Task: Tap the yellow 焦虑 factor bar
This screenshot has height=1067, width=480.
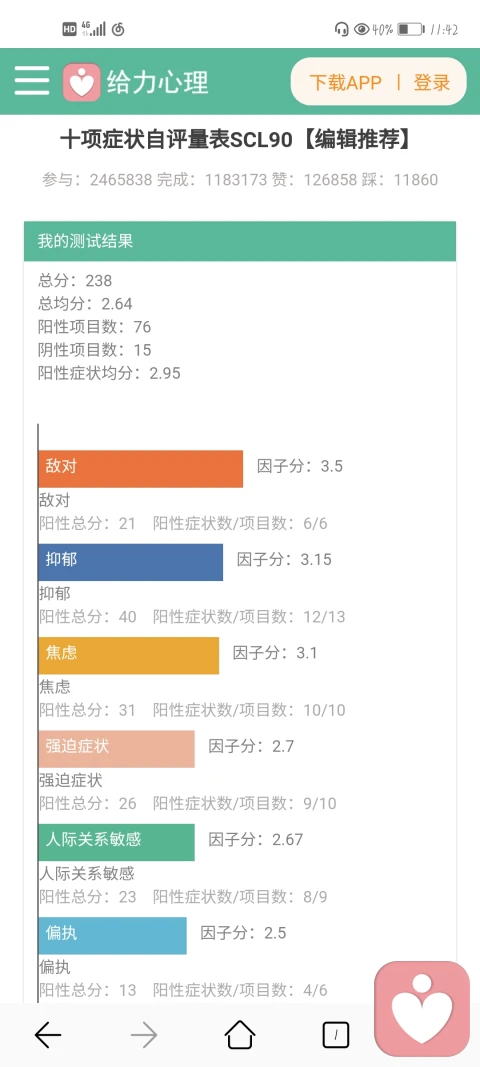Action: [129, 655]
